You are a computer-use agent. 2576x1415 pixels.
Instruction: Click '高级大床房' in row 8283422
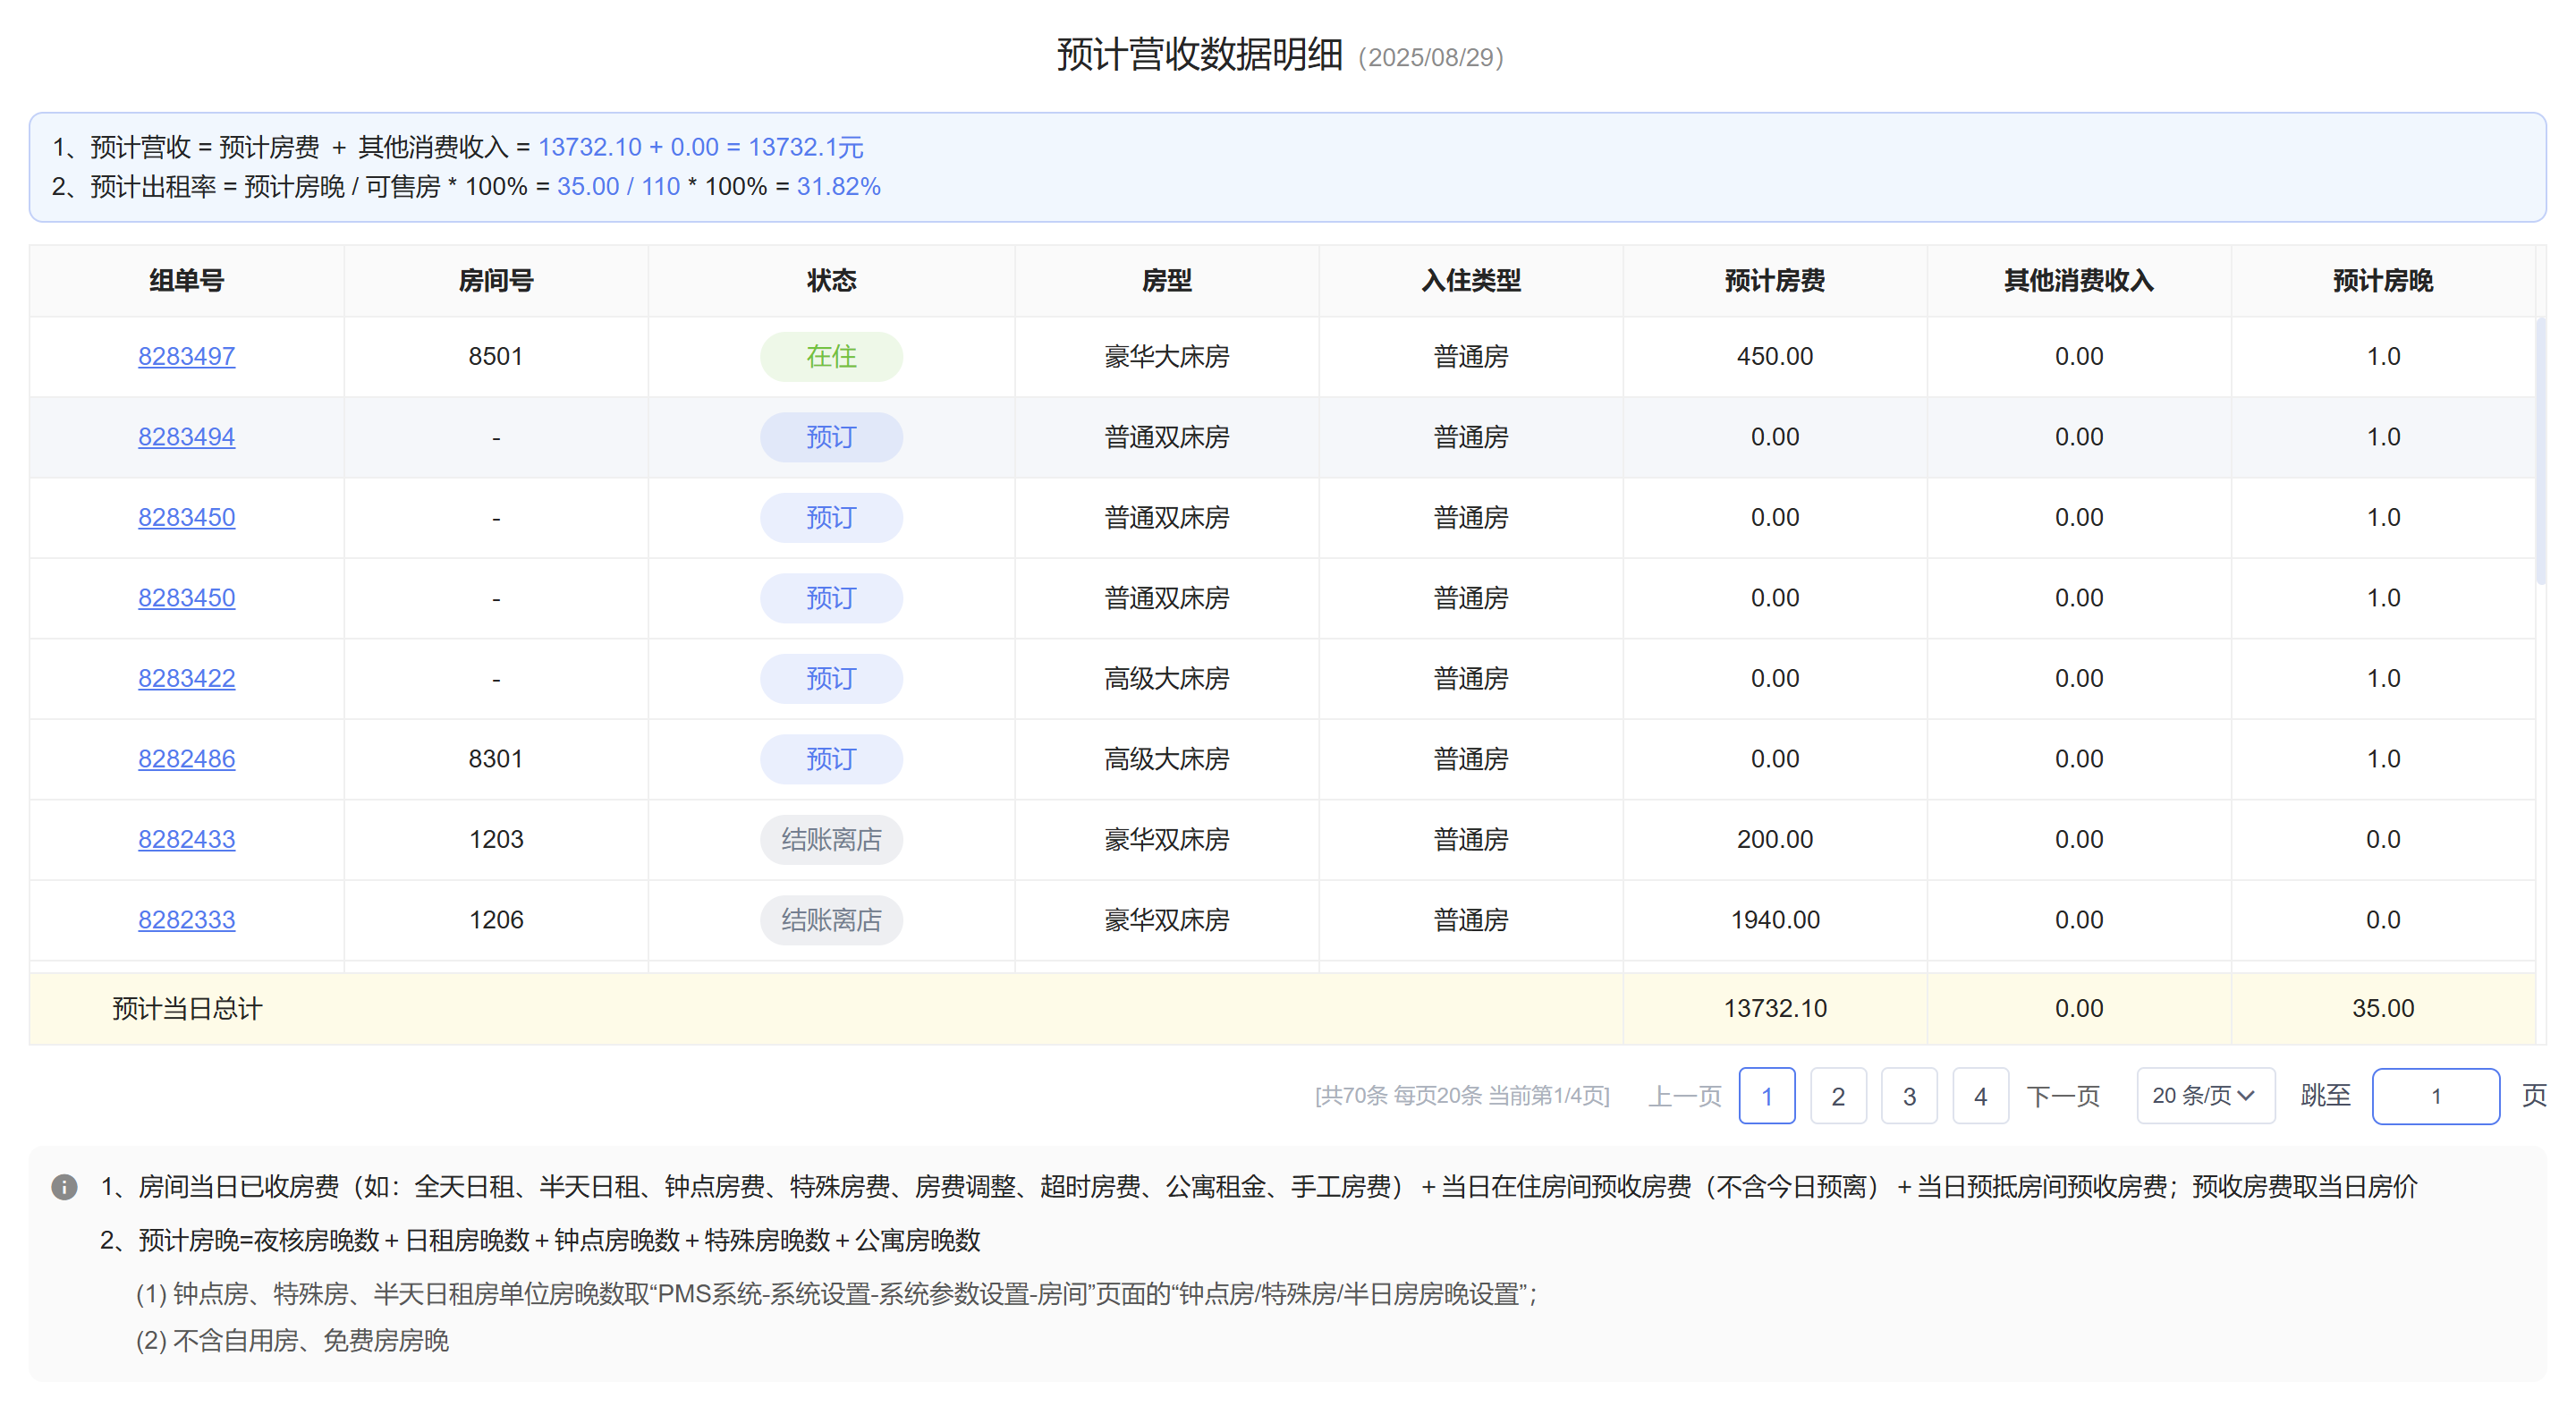1167,678
